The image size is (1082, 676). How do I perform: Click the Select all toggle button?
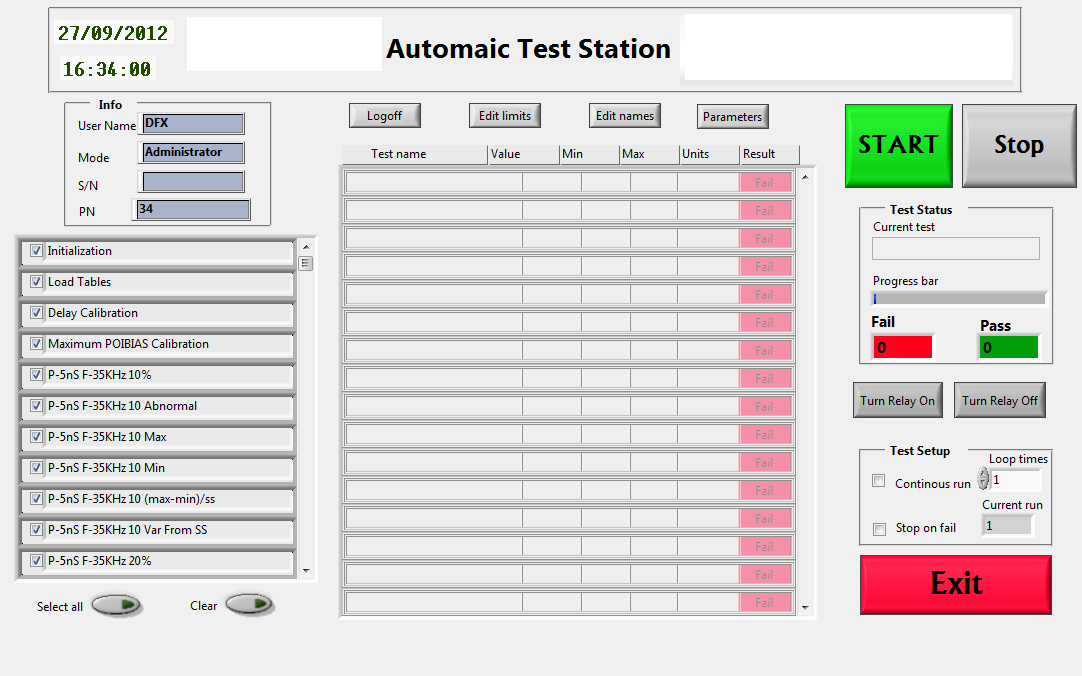[x=117, y=605]
